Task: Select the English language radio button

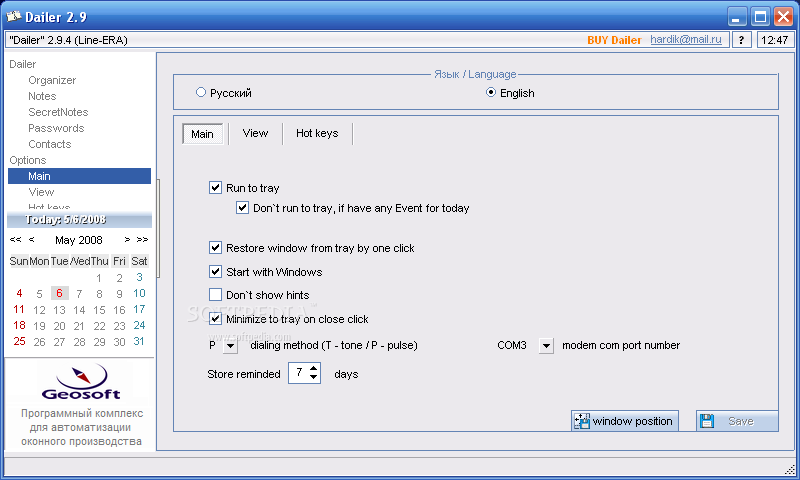Action: (x=491, y=92)
